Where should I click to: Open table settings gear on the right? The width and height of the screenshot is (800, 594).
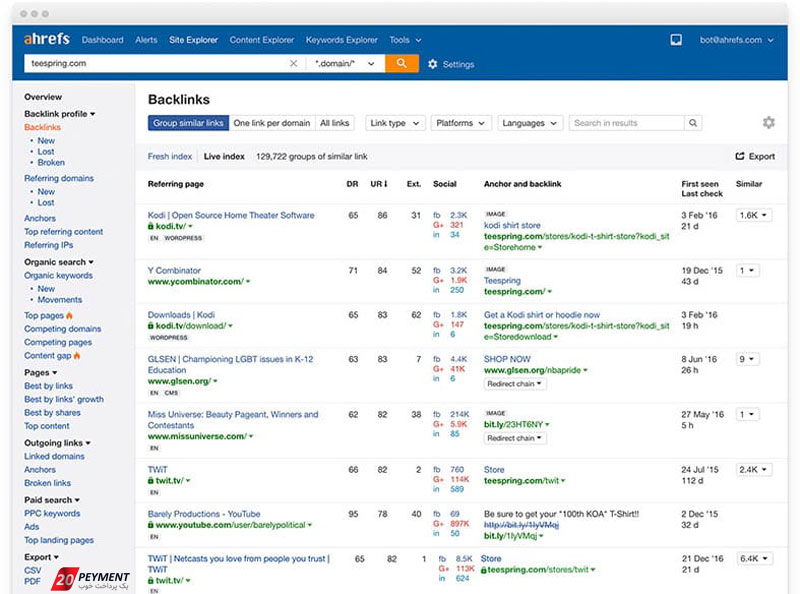[768, 122]
